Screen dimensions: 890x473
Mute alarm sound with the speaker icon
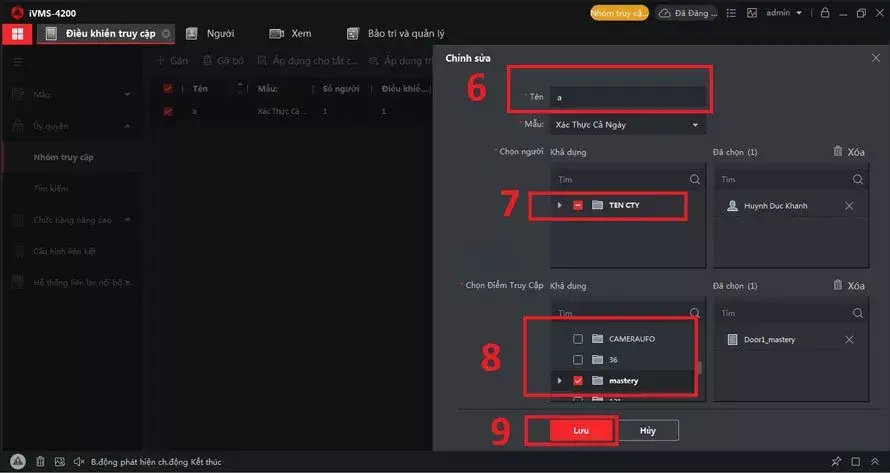pos(79,462)
